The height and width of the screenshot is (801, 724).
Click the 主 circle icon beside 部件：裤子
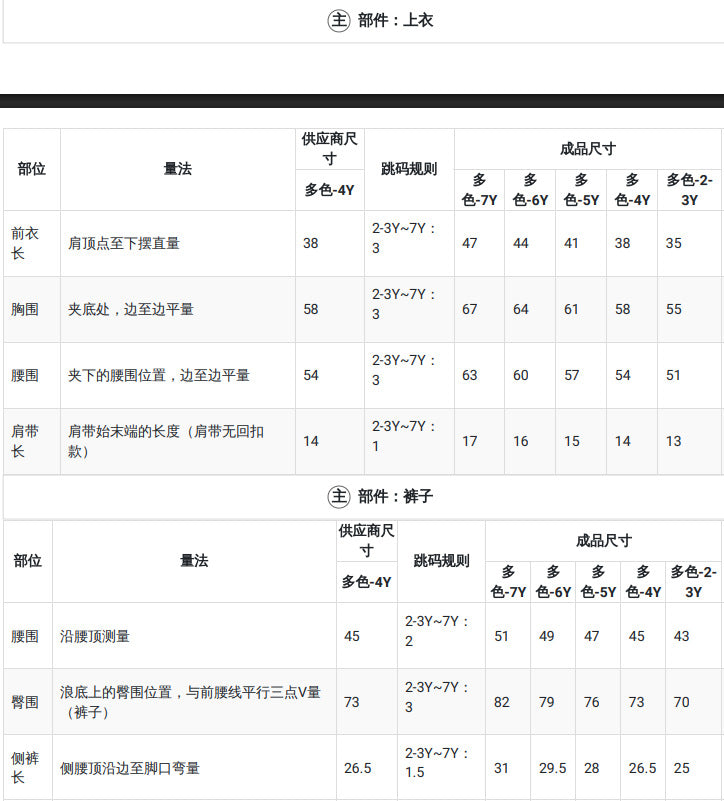[x=338, y=496]
